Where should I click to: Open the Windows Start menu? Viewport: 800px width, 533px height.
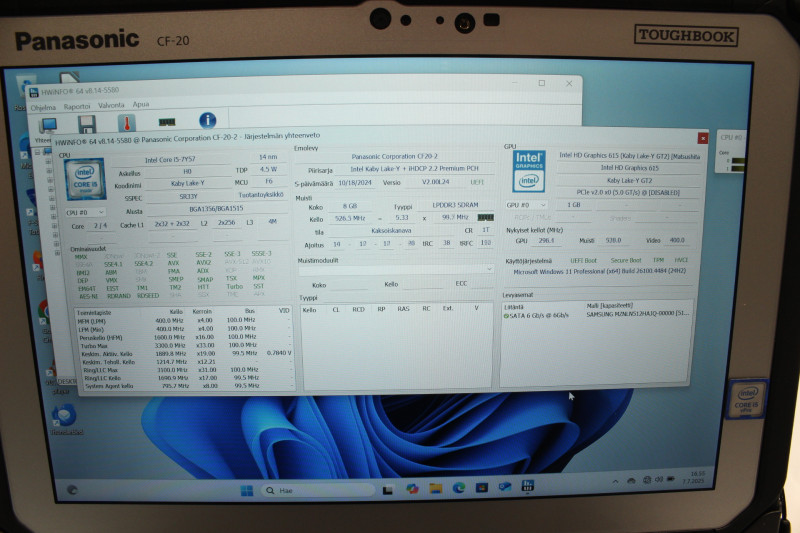[246, 491]
